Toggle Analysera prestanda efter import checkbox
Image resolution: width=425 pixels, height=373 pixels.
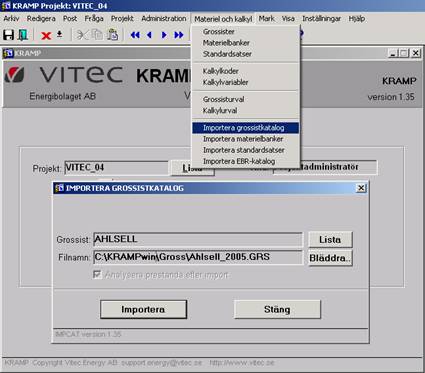97,274
